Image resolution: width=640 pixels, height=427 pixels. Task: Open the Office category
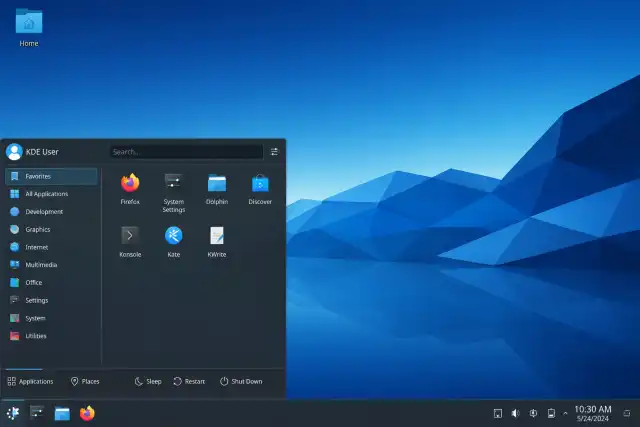coord(51,282)
